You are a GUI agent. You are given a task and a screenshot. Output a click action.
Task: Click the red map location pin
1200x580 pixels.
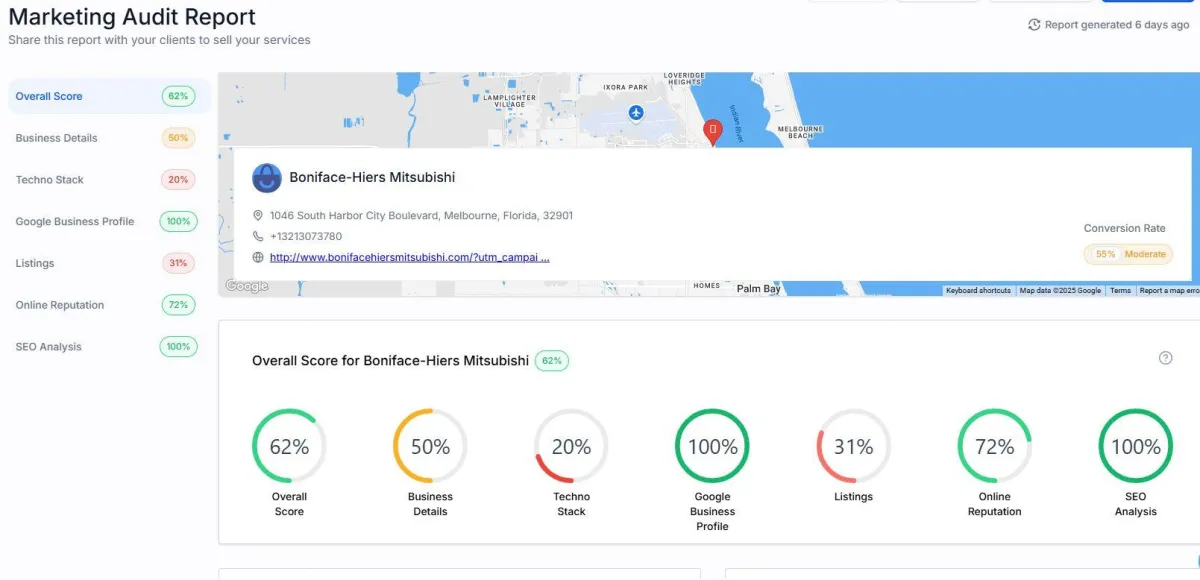click(x=713, y=132)
